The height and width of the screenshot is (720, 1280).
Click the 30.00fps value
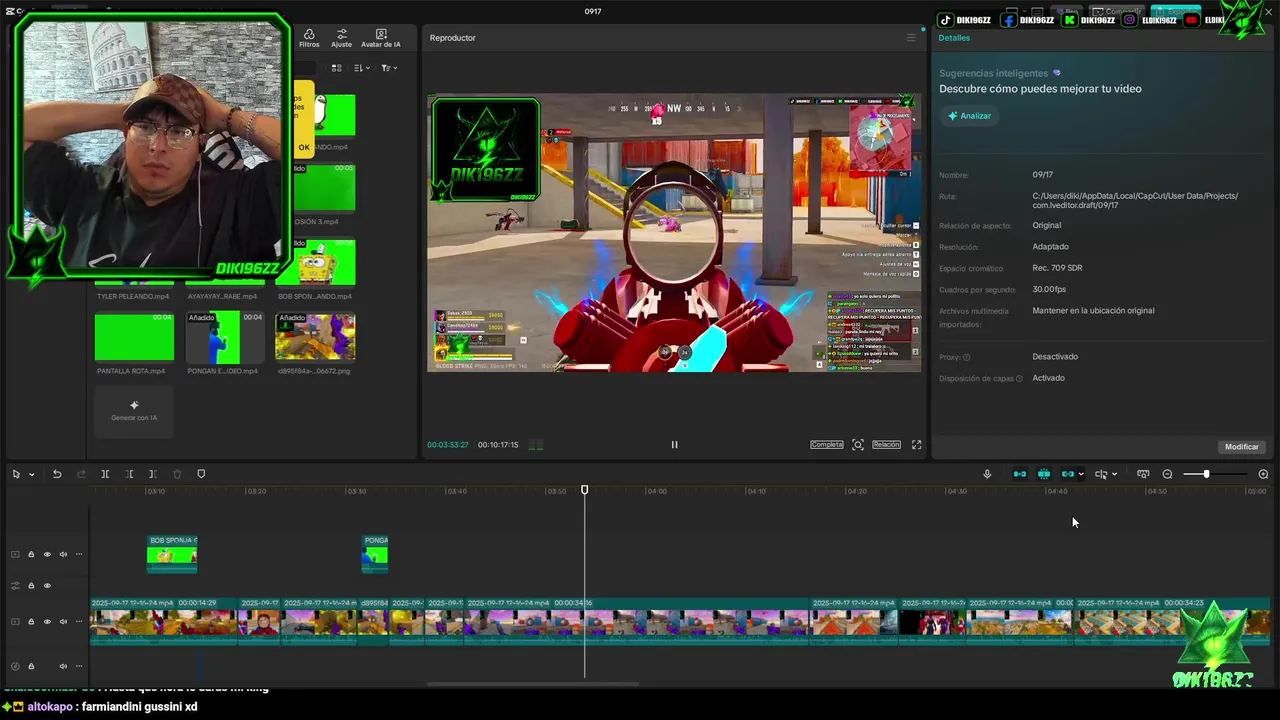point(1049,289)
